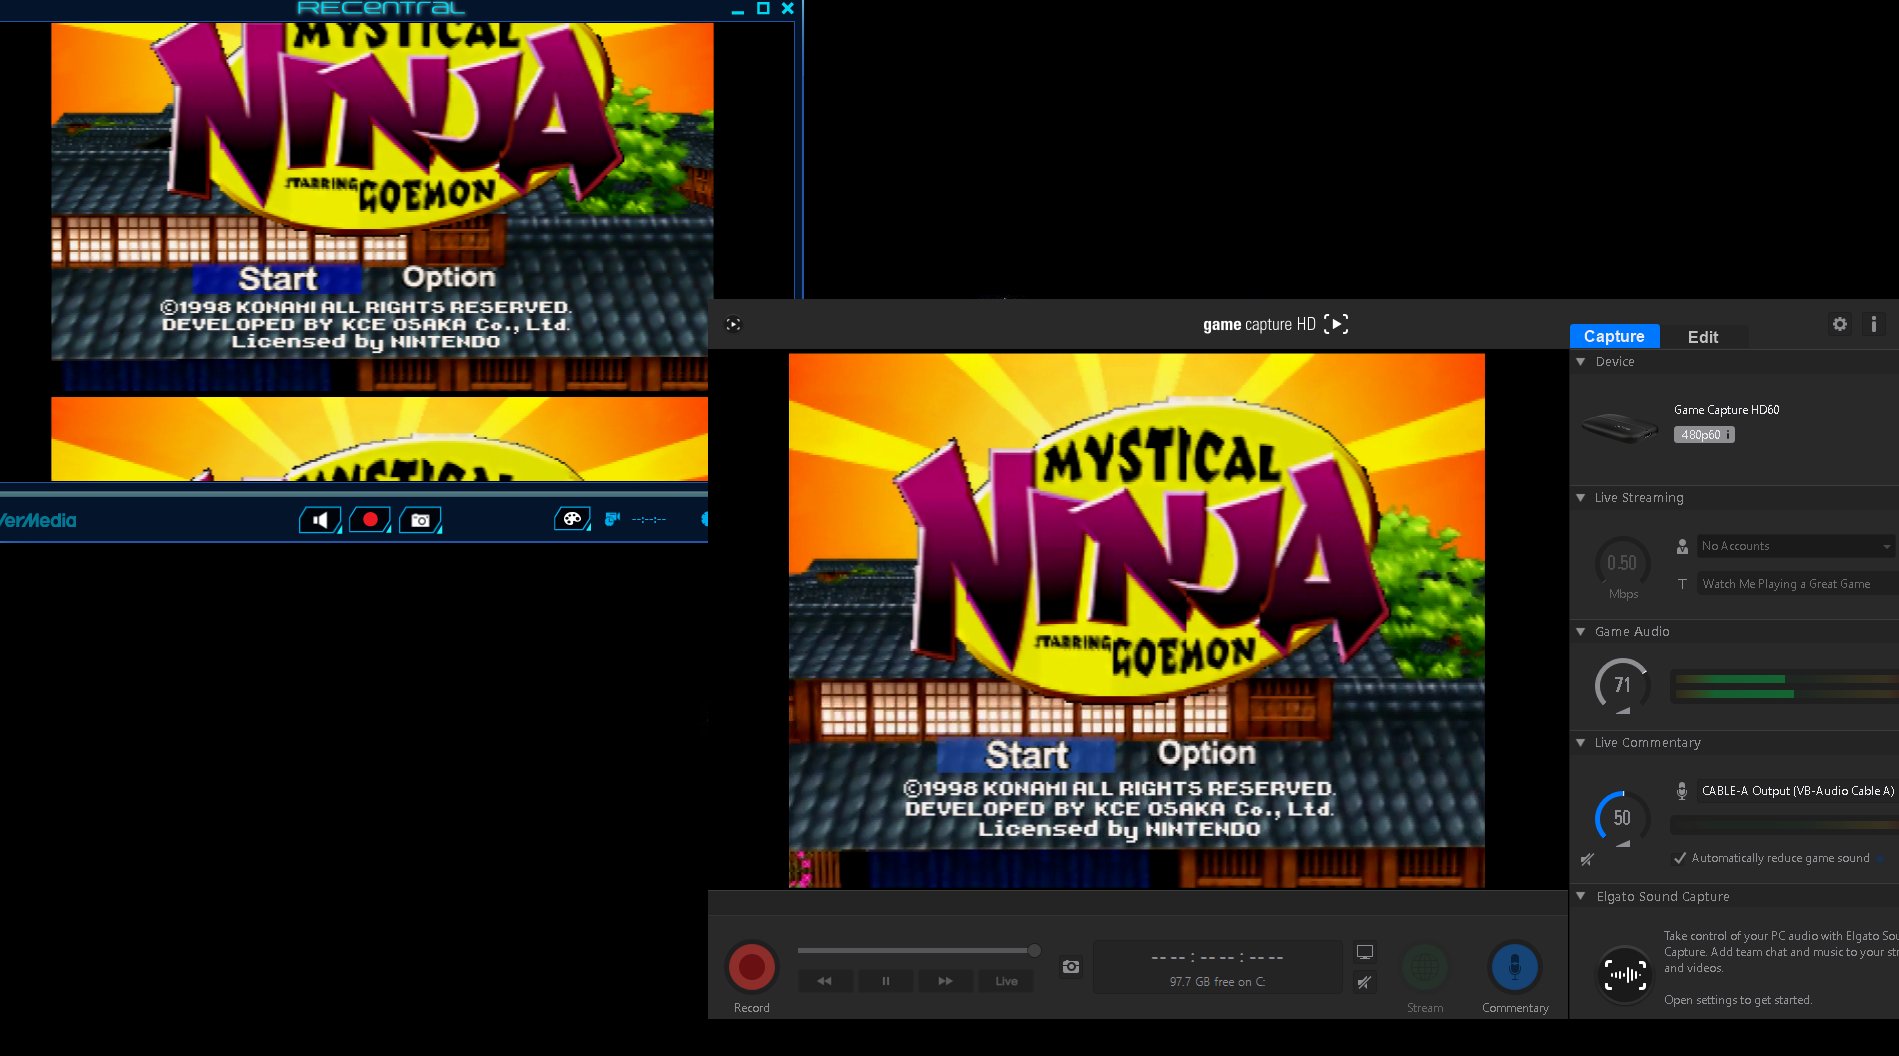Click the Elgato Sound Capture waveform icon
This screenshot has width=1899, height=1056.
(x=1625, y=973)
